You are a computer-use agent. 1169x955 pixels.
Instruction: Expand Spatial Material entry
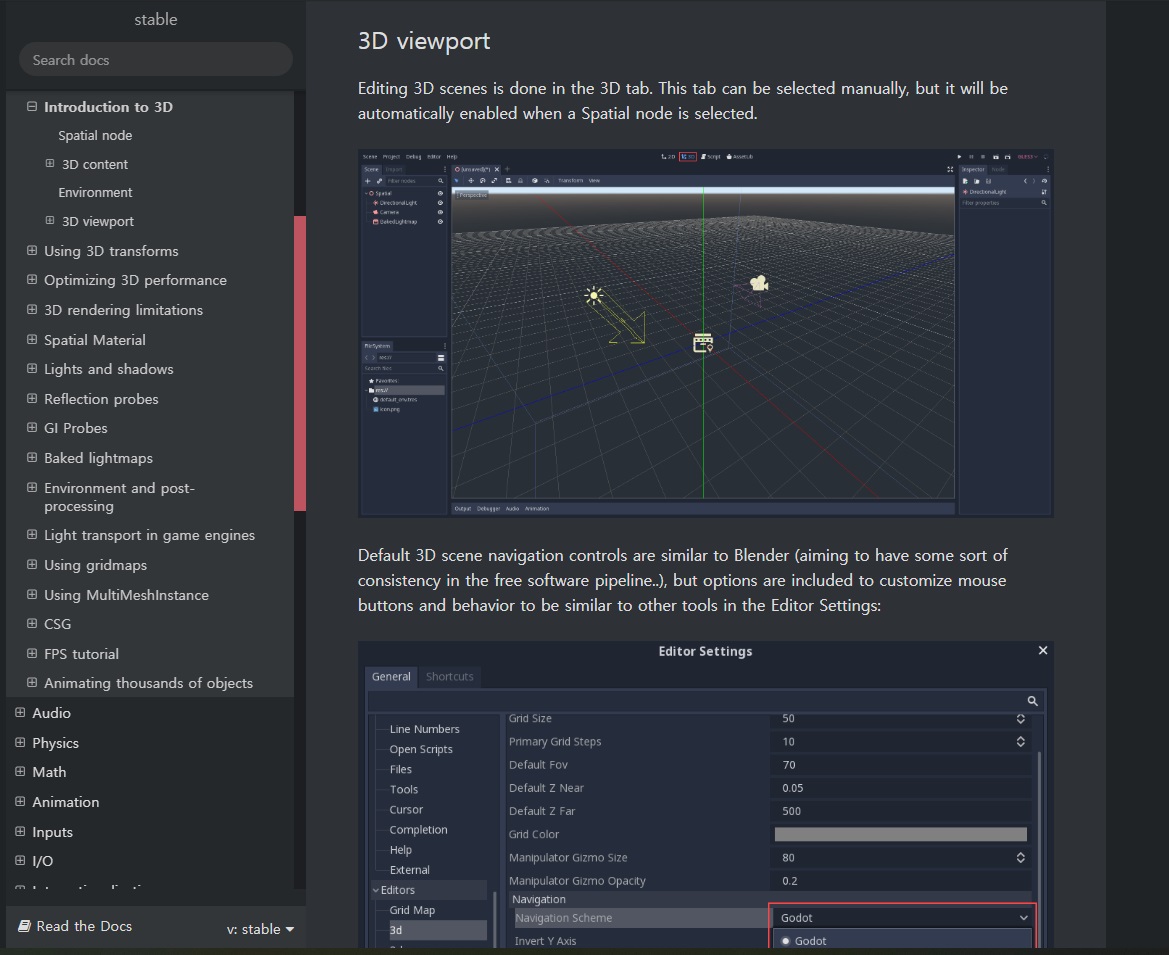coord(32,339)
